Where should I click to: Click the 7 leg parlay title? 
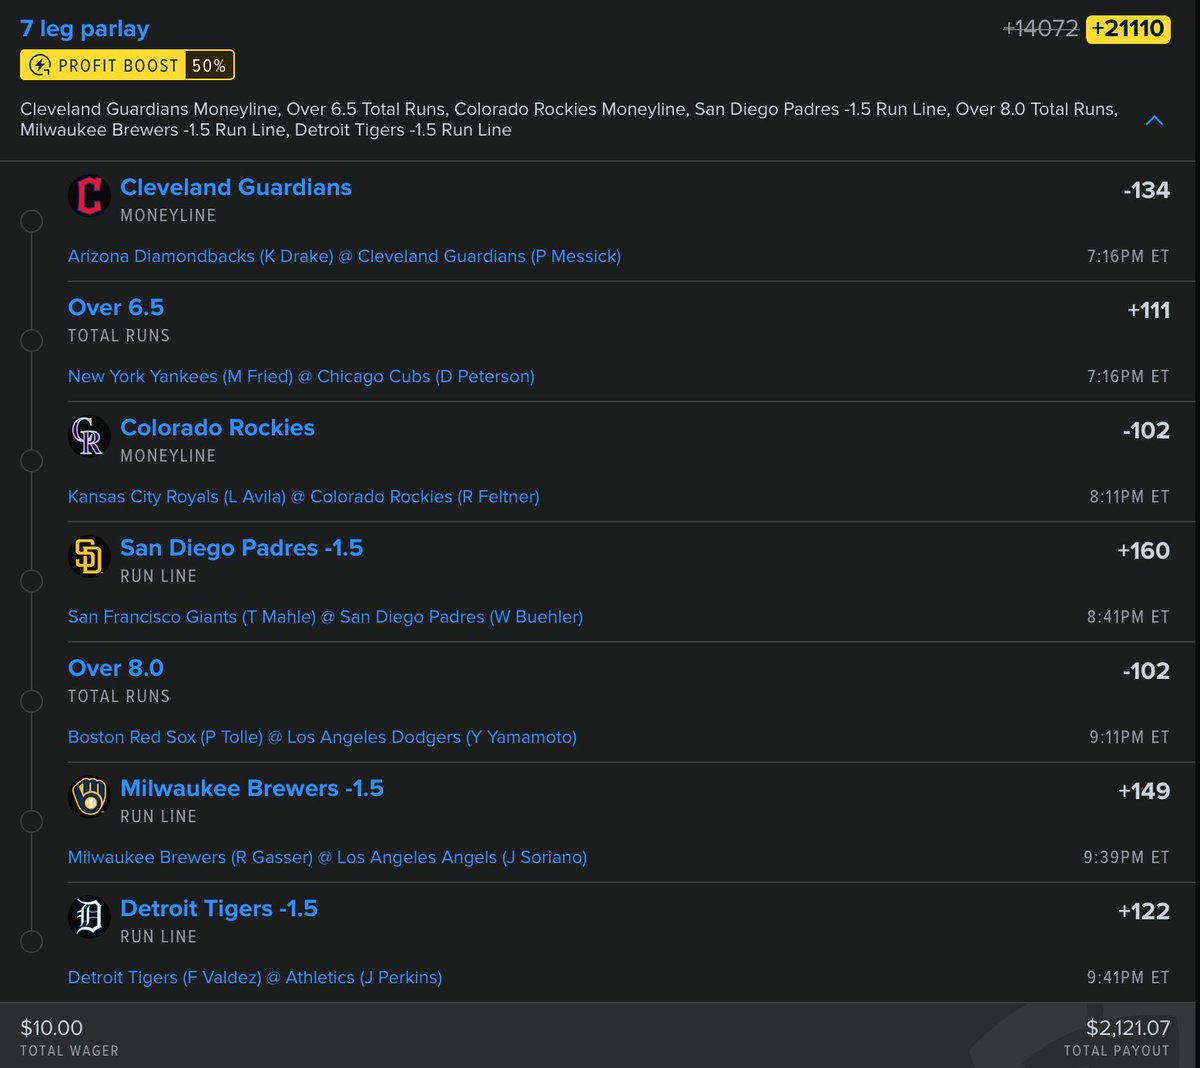85,29
